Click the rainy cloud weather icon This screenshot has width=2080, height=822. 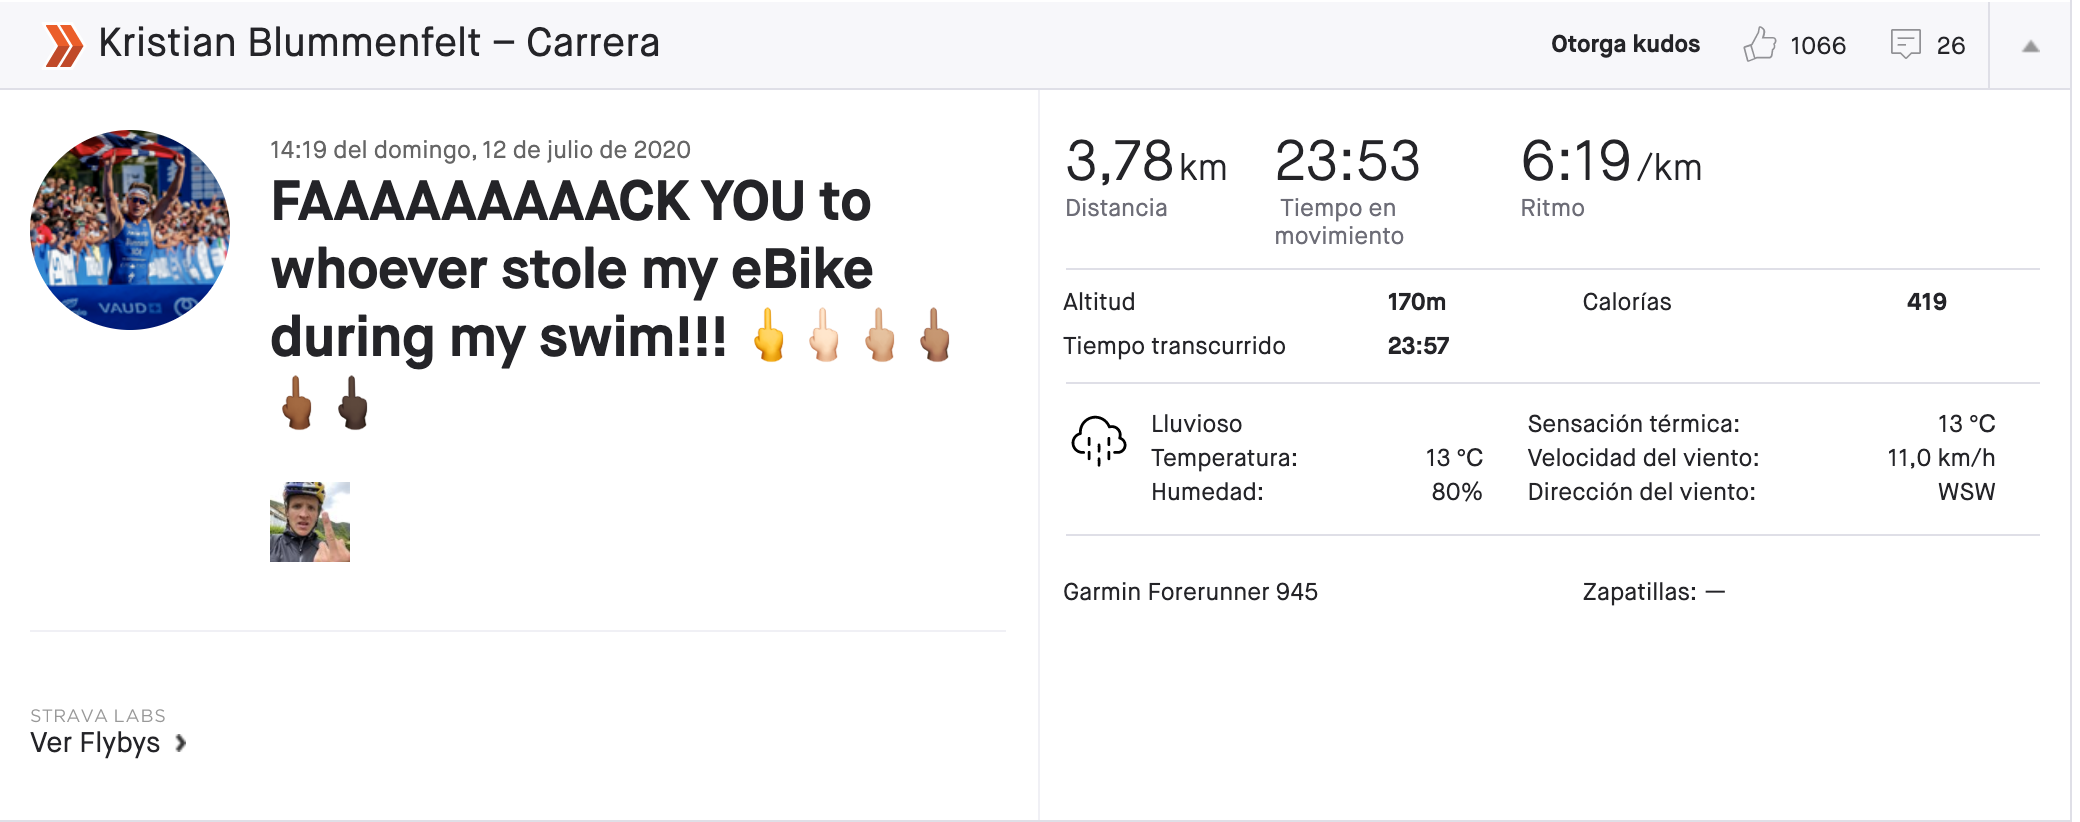(x=1098, y=441)
